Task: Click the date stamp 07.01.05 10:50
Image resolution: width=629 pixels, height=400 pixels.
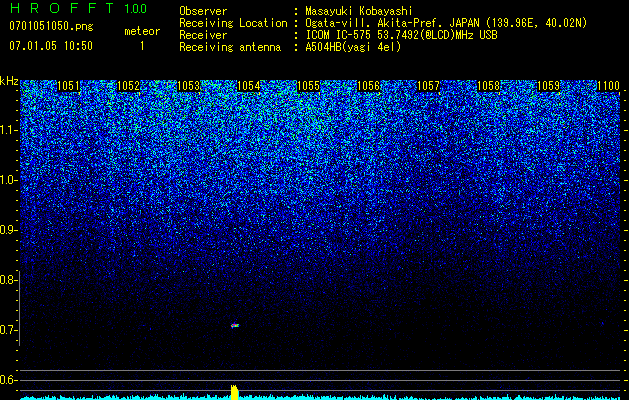Action: pyautogui.click(x=51, y=46)
